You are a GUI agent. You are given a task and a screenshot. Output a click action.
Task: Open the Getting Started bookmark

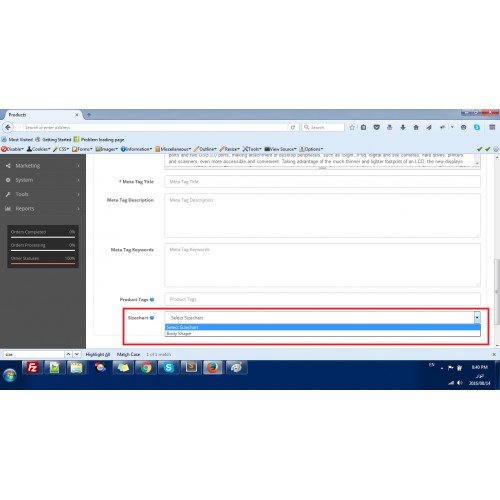point(53,139)
